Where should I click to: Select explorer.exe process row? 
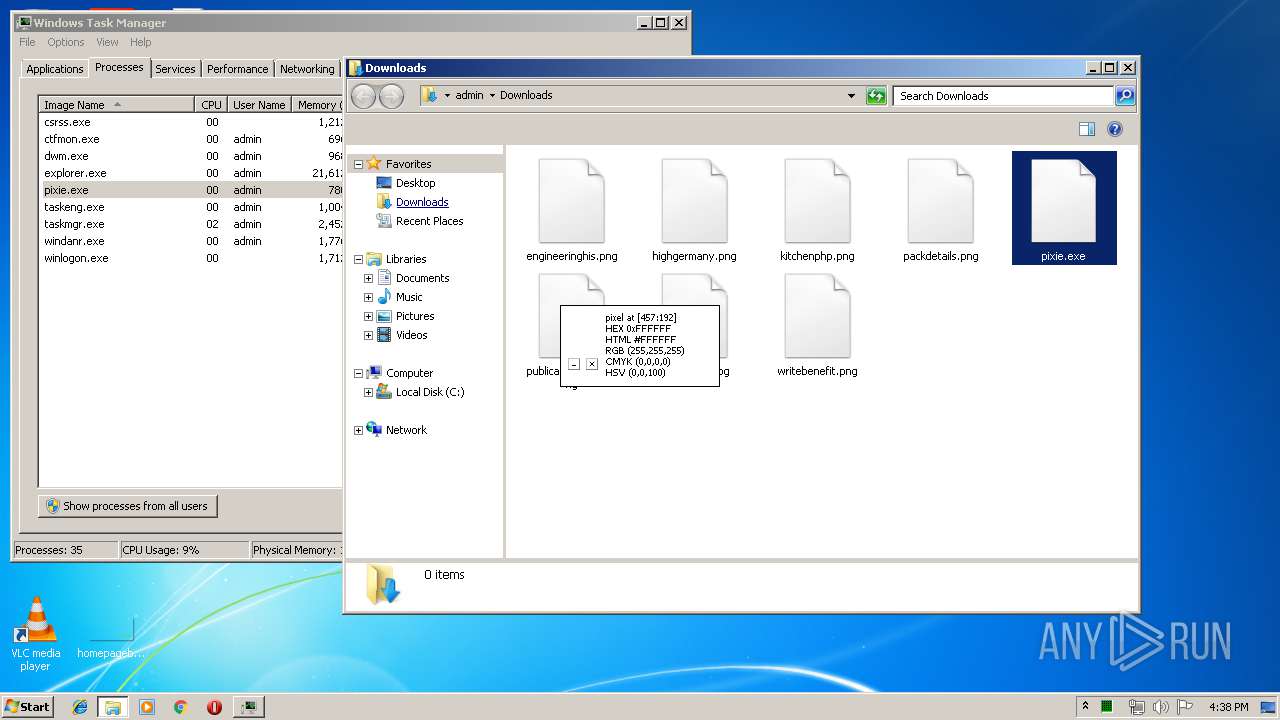click(x=190, y=173)
